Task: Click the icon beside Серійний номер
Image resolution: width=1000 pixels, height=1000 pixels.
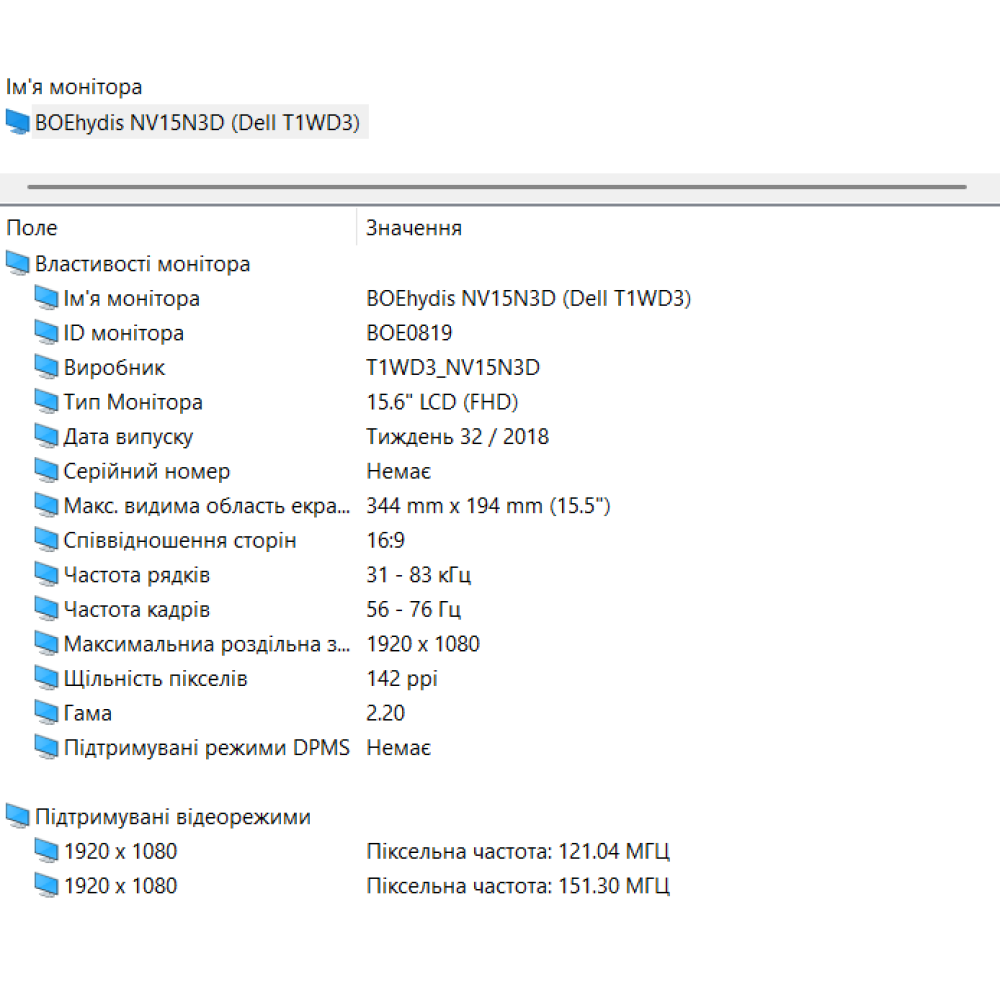Action: pyautogui.click(x=46, y=471)
